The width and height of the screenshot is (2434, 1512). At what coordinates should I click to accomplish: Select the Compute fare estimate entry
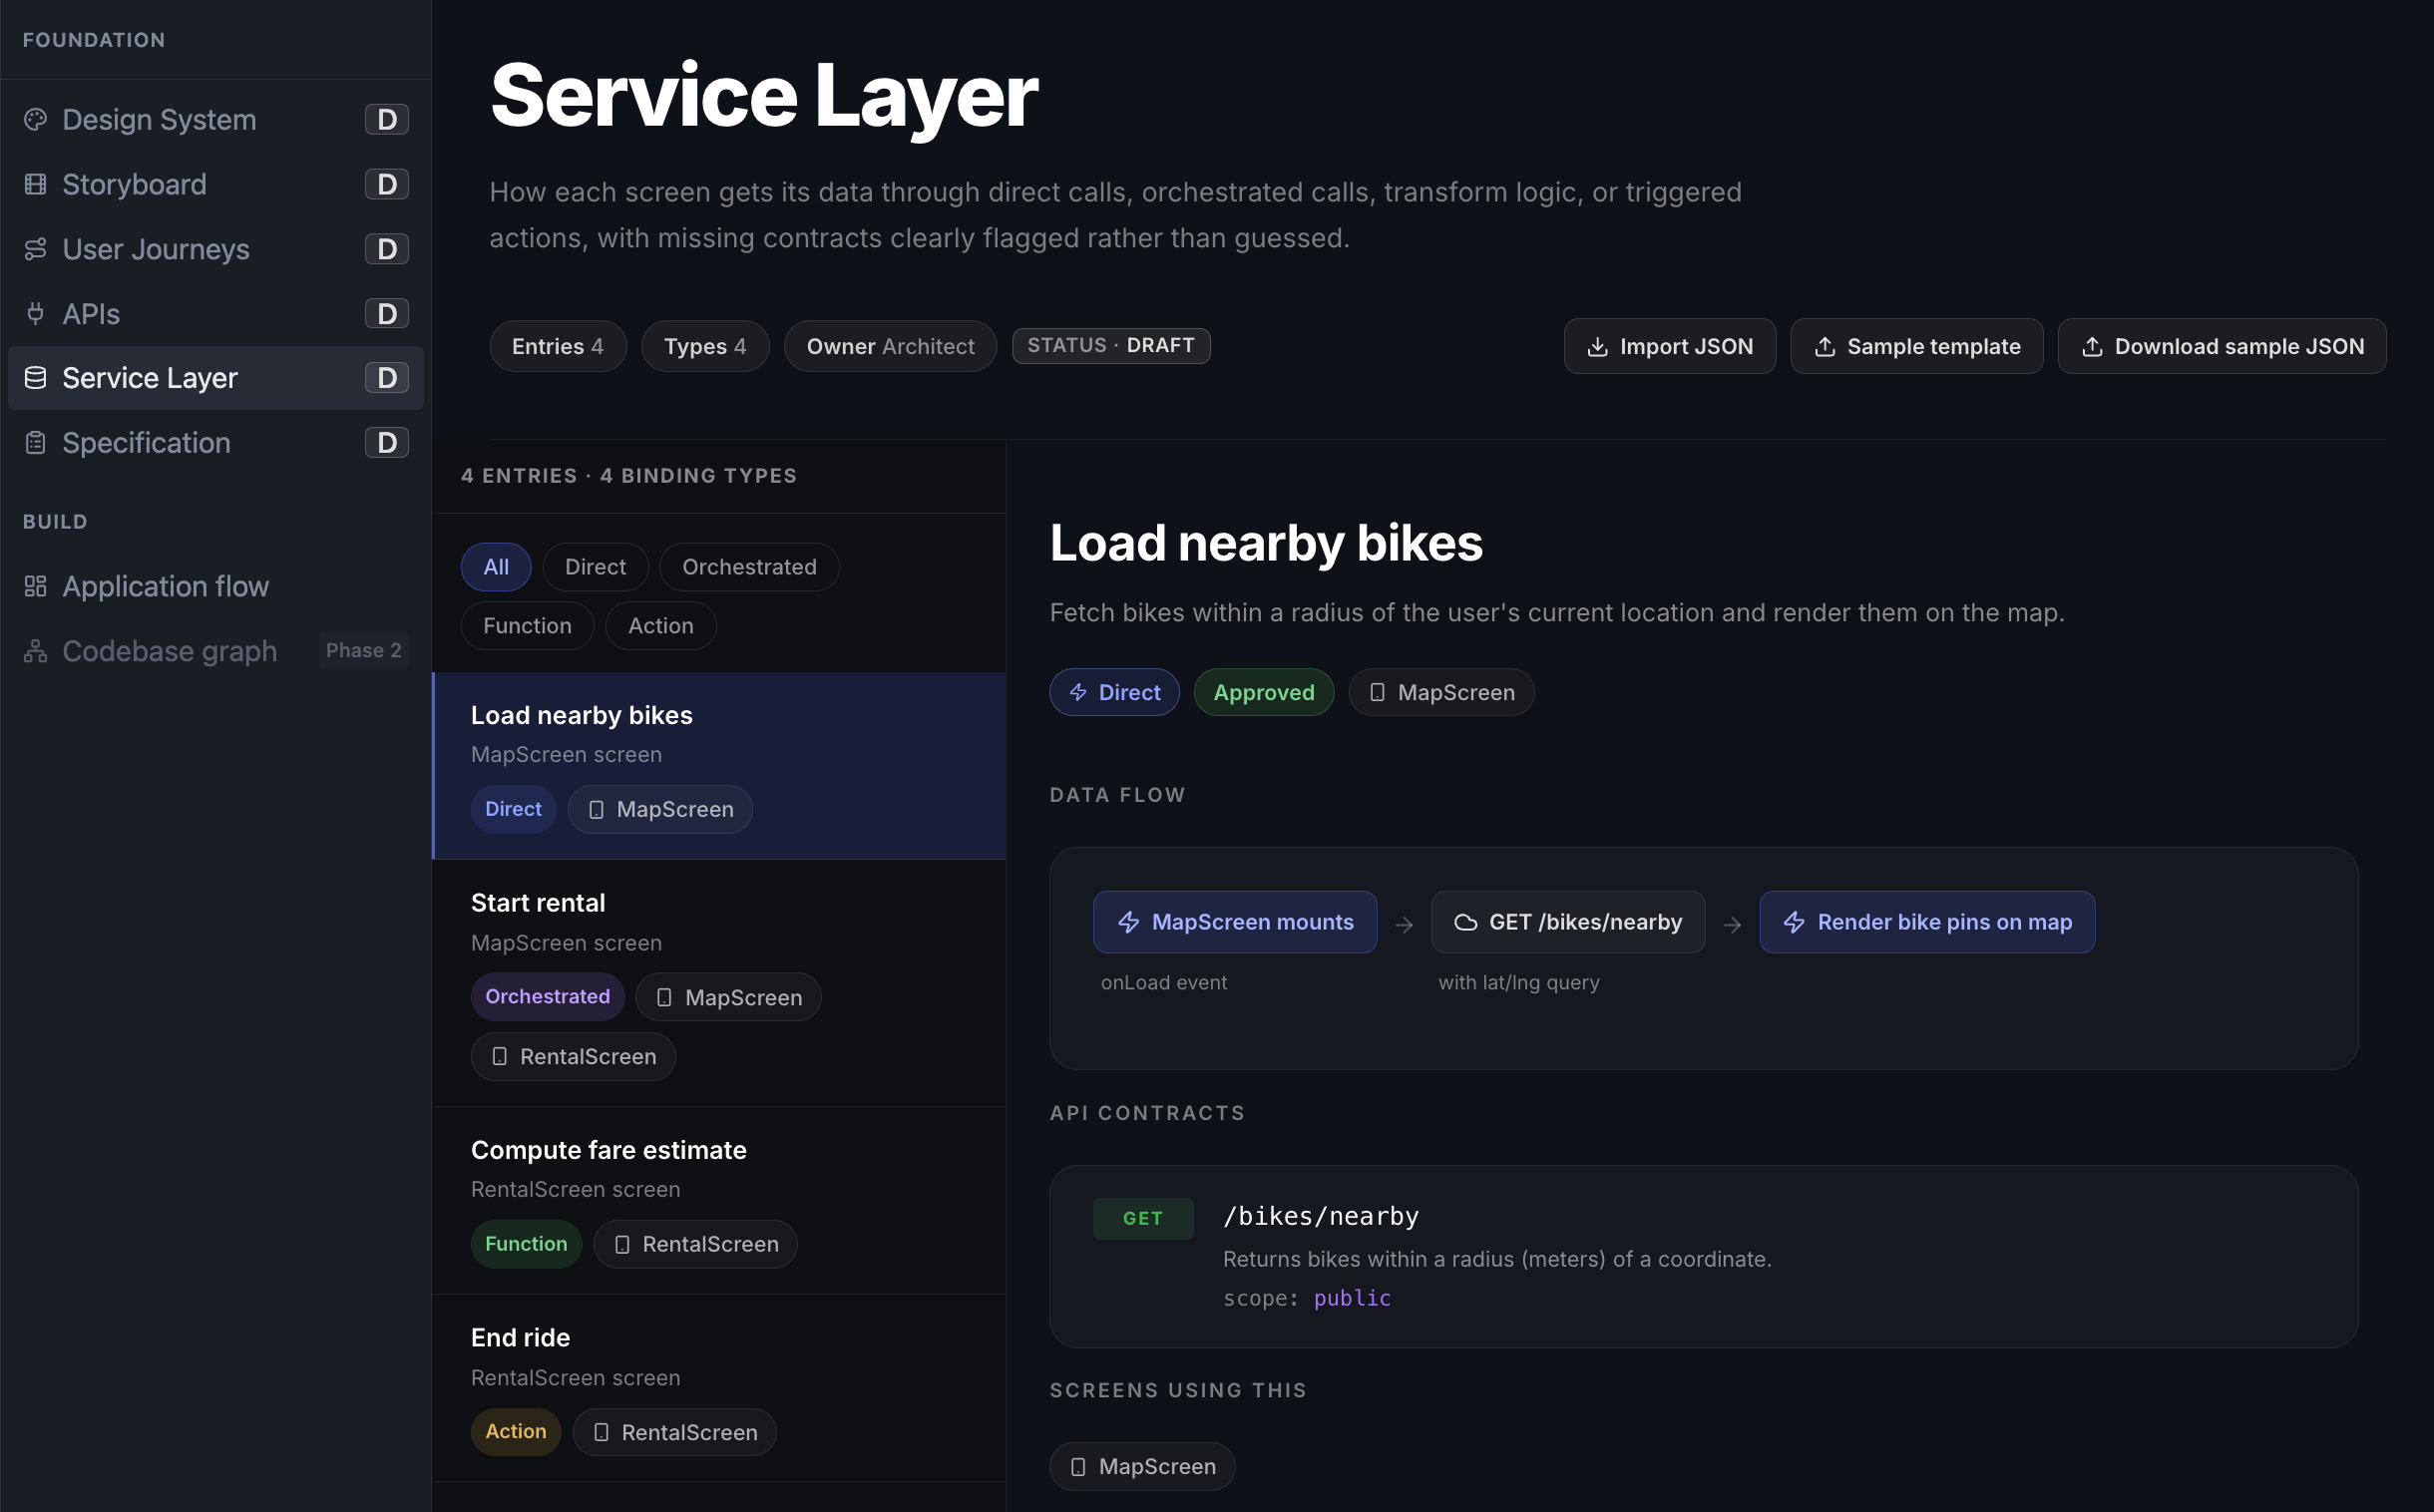pos(719,1201)
